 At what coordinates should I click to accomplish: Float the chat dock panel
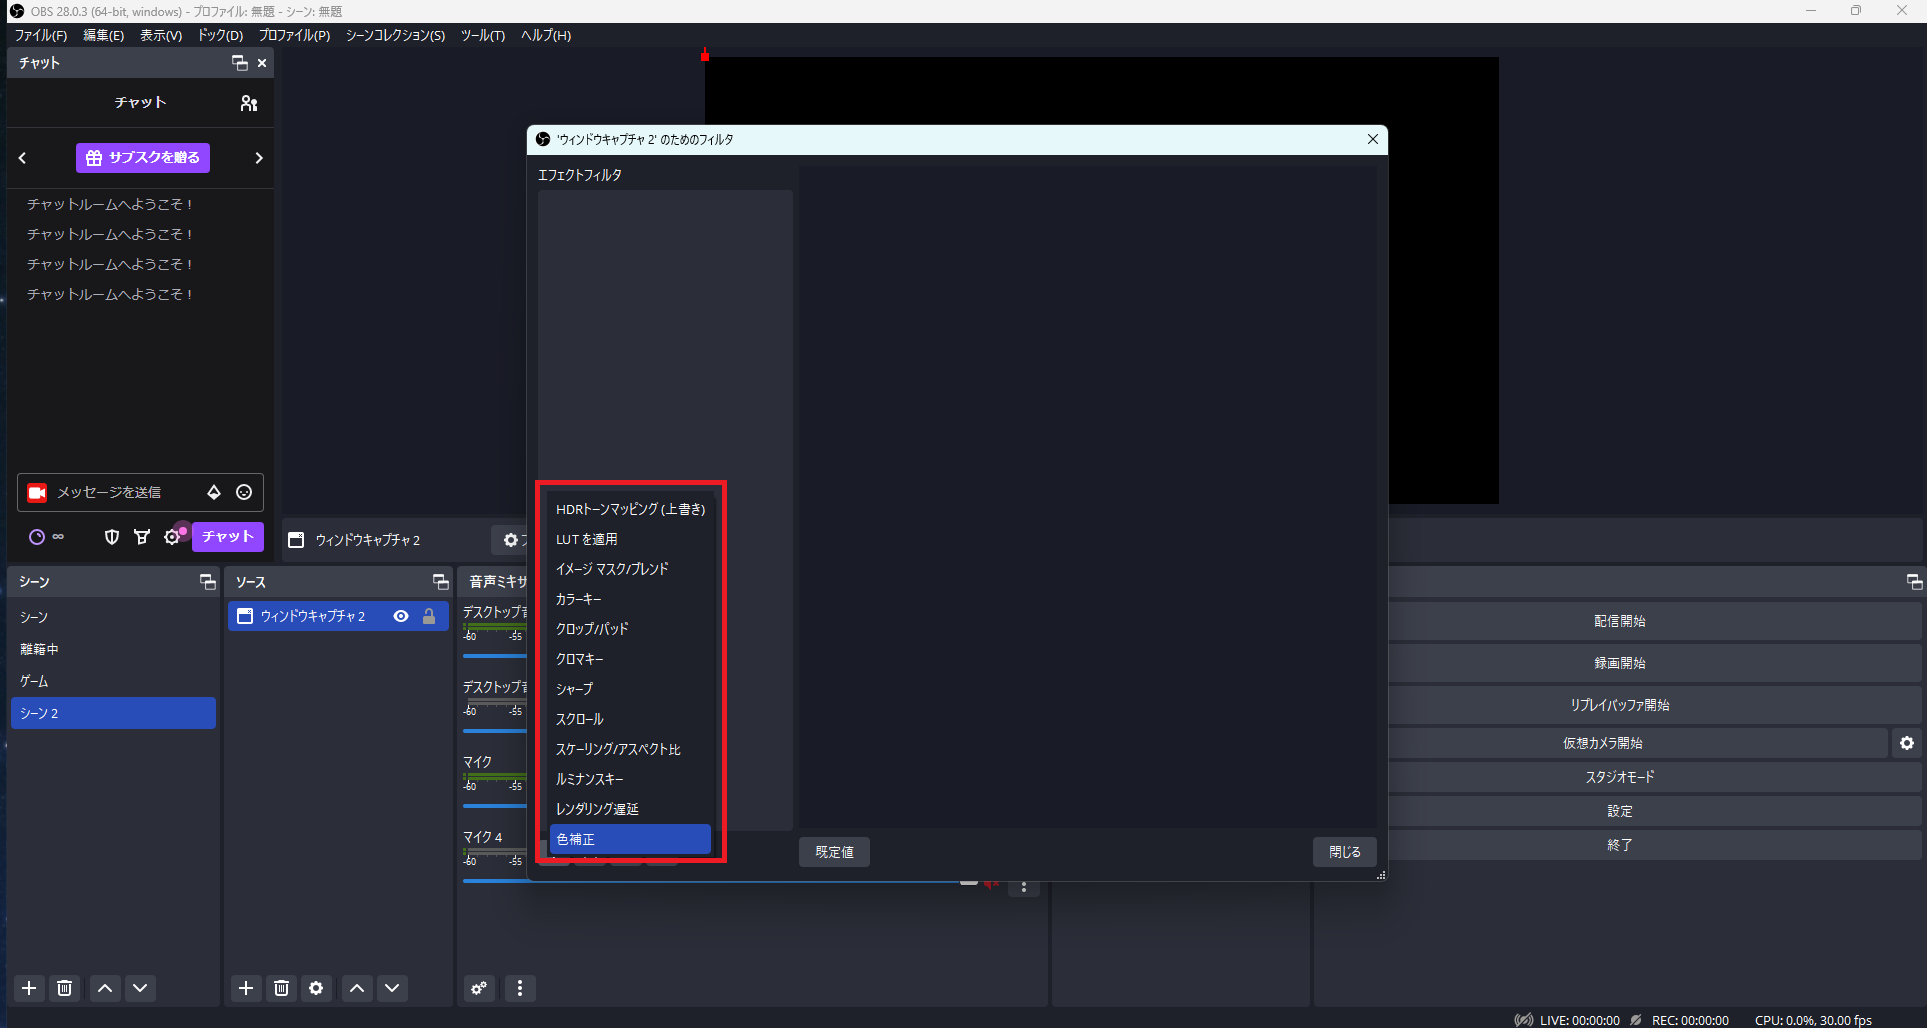(240, 63)
